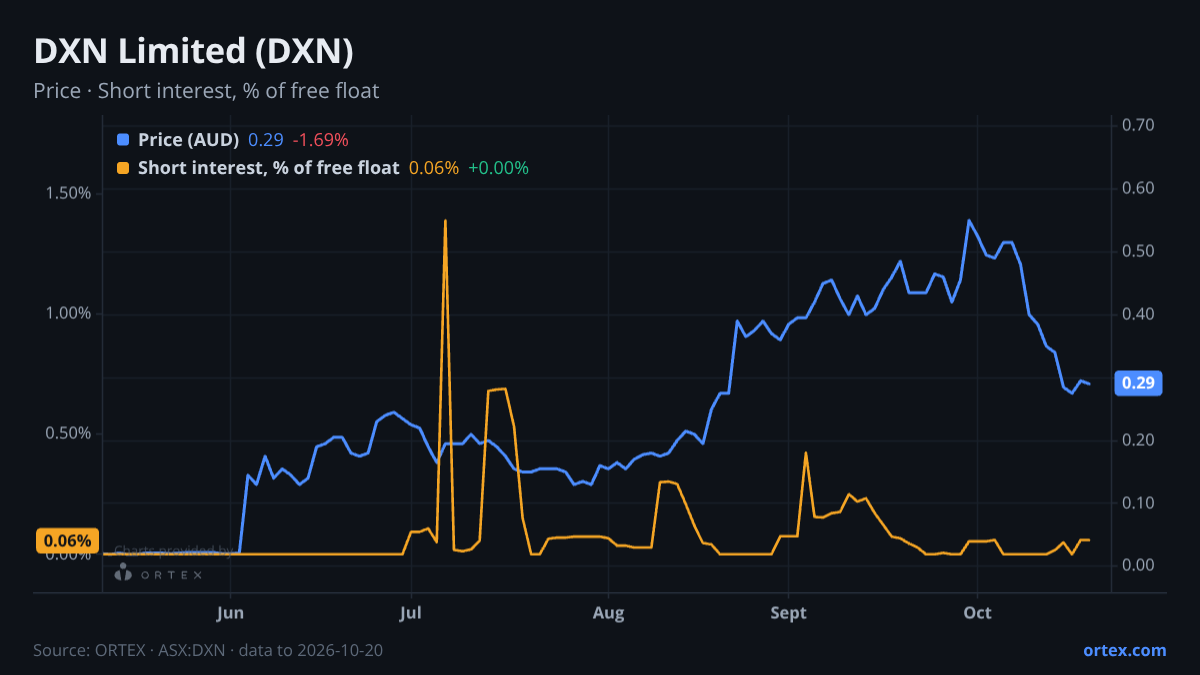Click the 0.50% left axis label
The width and height of the screenshot is (1200, 675).
tap(68, 434)
